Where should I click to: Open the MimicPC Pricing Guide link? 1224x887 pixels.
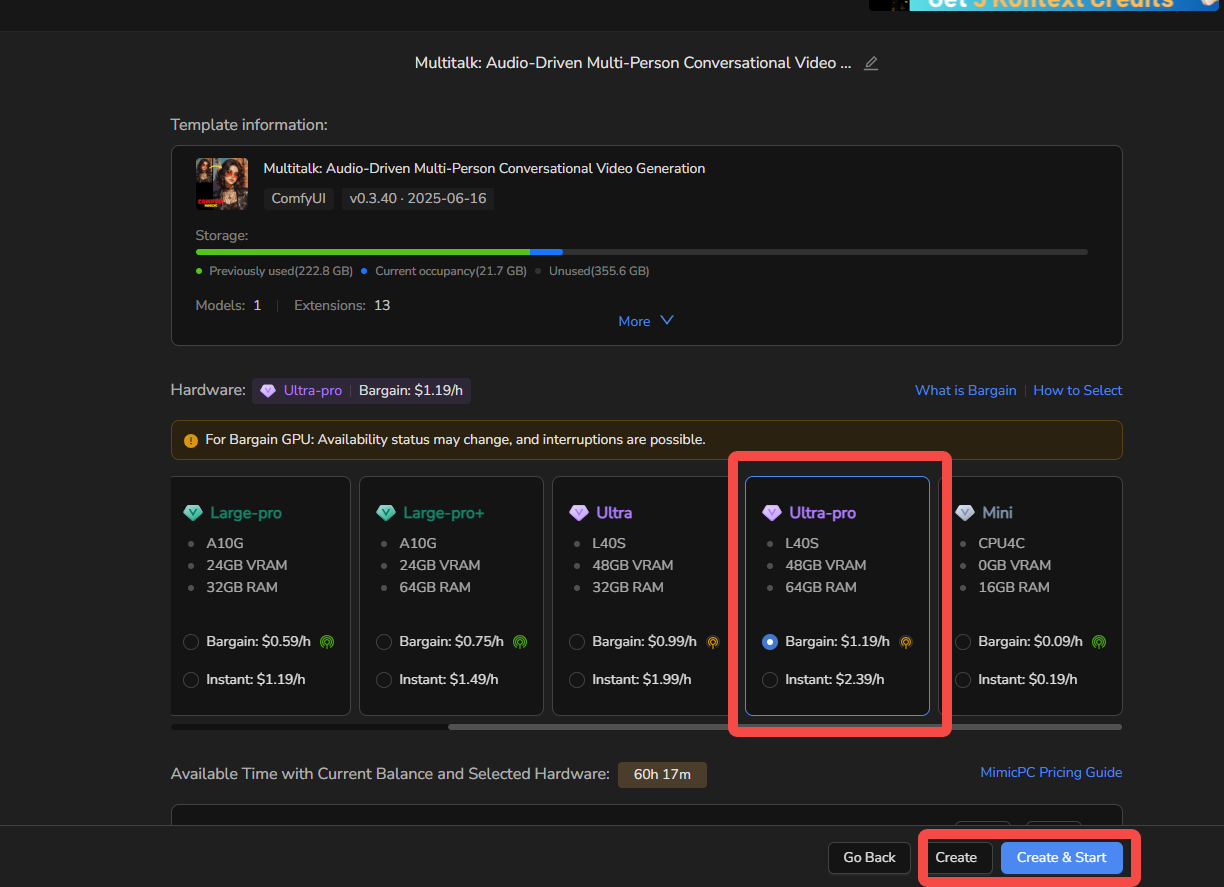pos(1051,772)
